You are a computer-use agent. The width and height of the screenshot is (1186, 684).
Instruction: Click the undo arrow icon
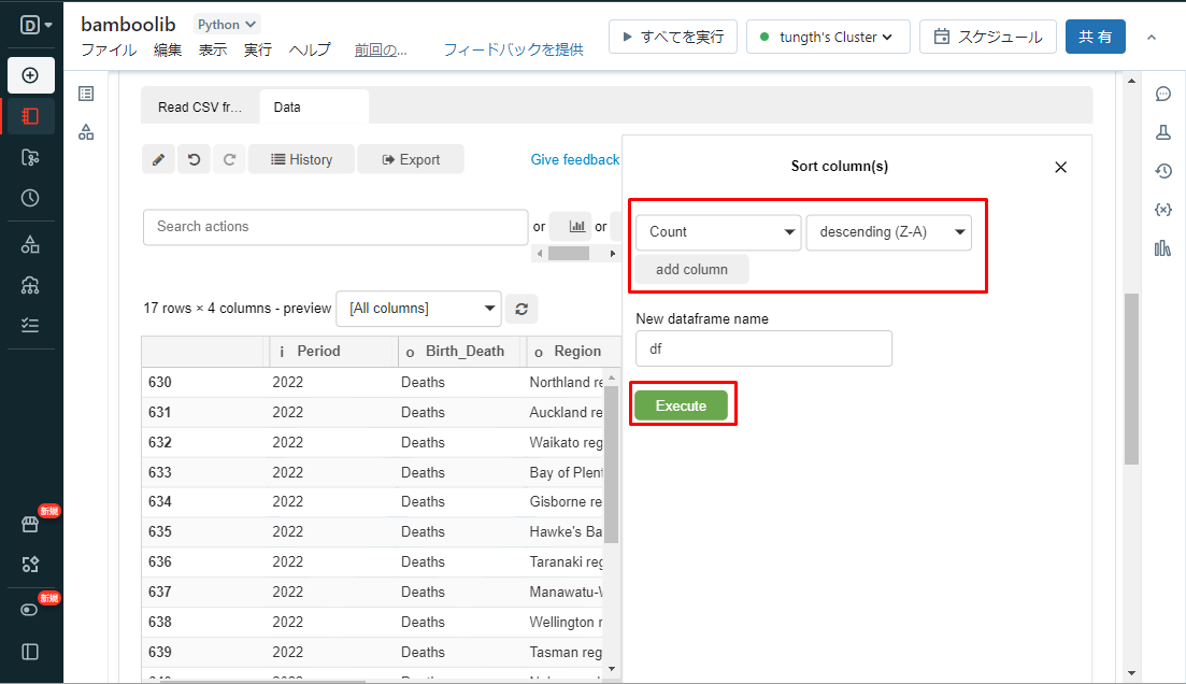tap(194, 160)
